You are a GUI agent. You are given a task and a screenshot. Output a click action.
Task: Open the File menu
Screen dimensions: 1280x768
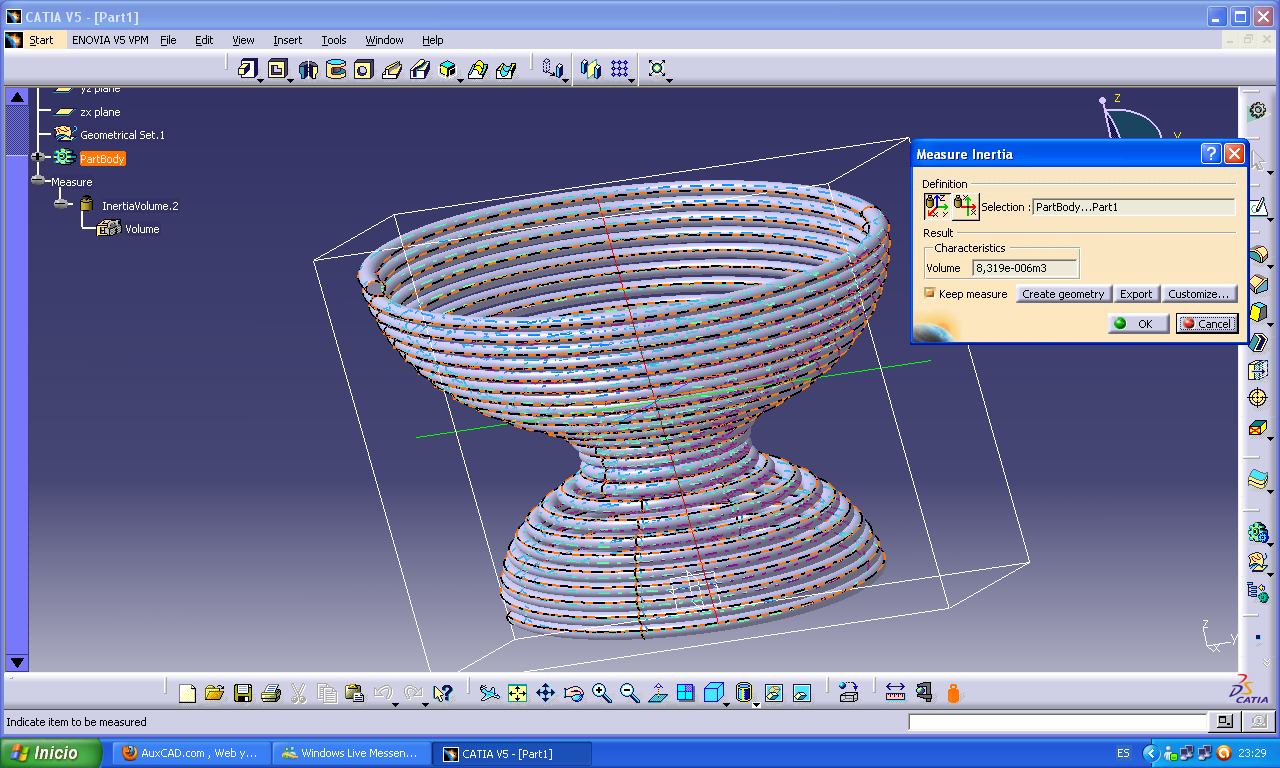168,40
